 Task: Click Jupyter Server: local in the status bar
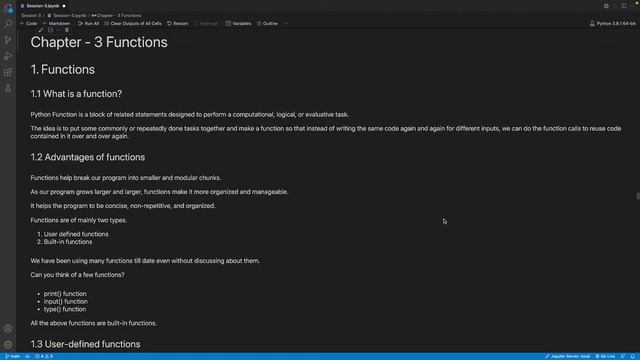pyautogui.click(x=568, y=356)
